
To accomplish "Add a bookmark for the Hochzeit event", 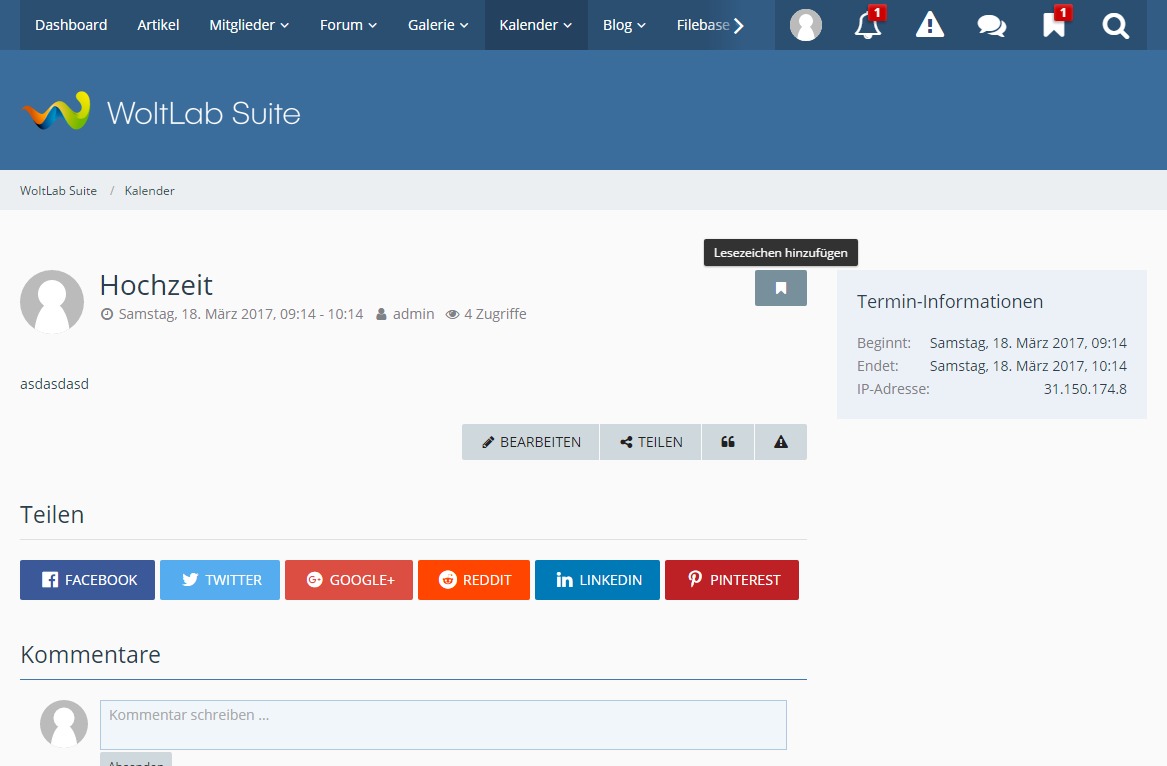I will pyautogui.click(x=781, y=288).
